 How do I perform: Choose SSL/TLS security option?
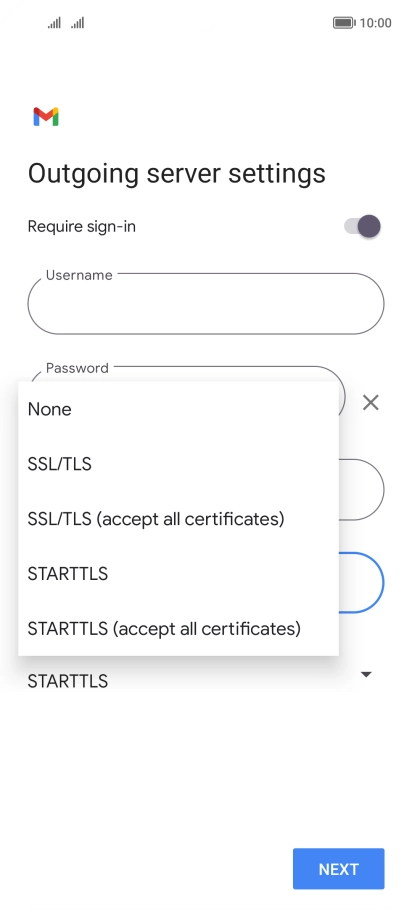(x=178, y=464)
